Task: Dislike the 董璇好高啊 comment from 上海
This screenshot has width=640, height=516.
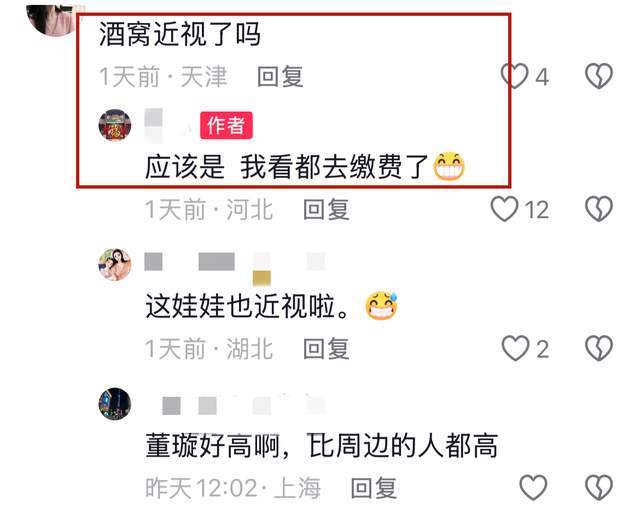Action: 599,487
